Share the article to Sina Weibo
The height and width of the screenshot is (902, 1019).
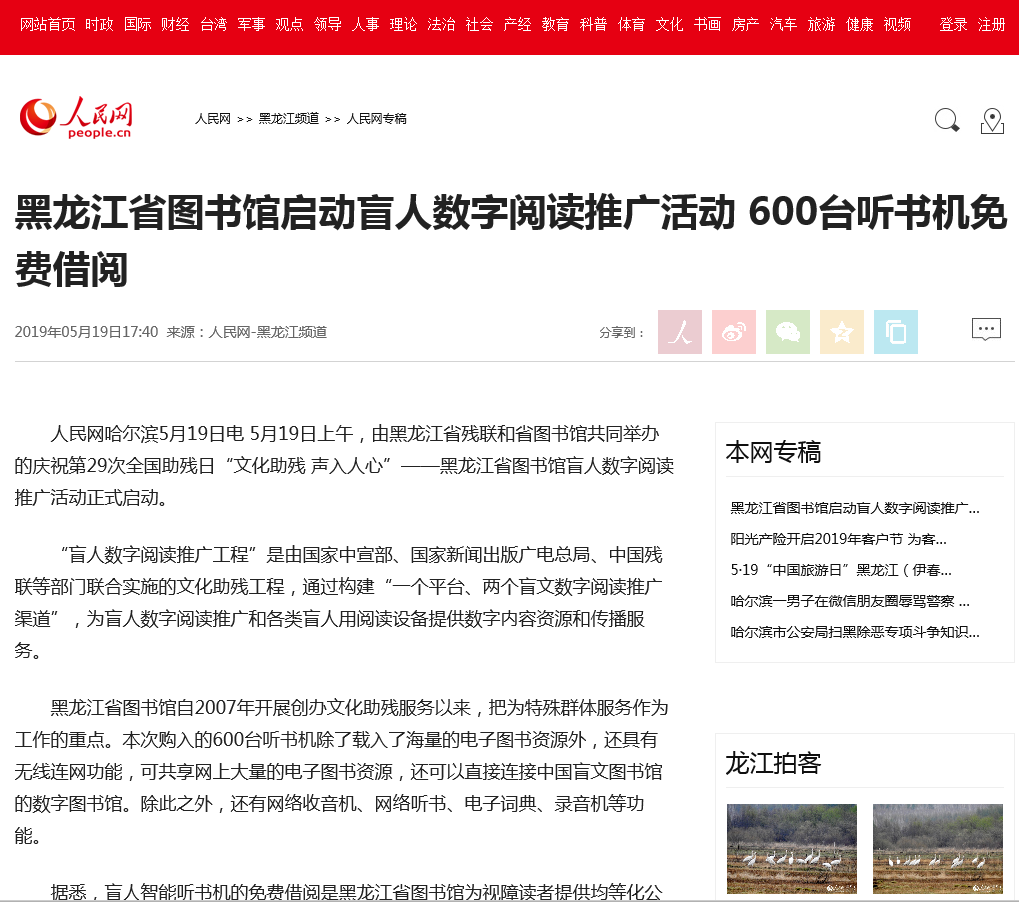click(734, 332)
